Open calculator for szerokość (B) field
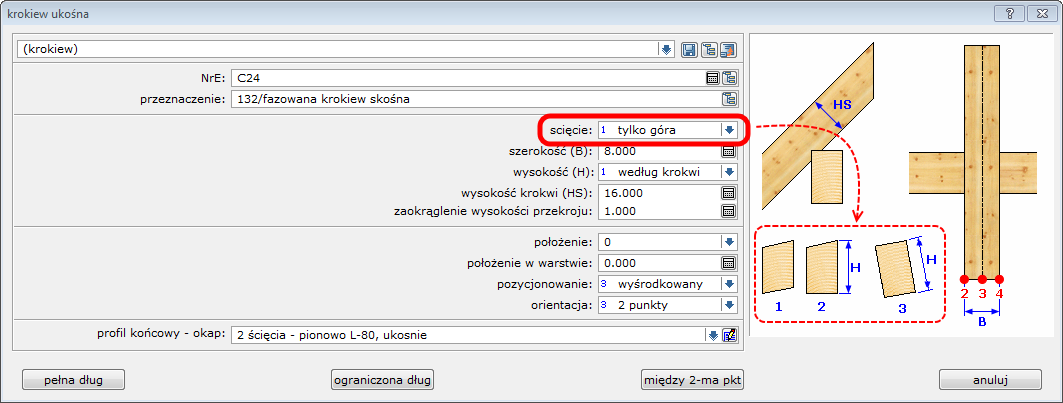1063x403 pixels. tap(729, 151)
